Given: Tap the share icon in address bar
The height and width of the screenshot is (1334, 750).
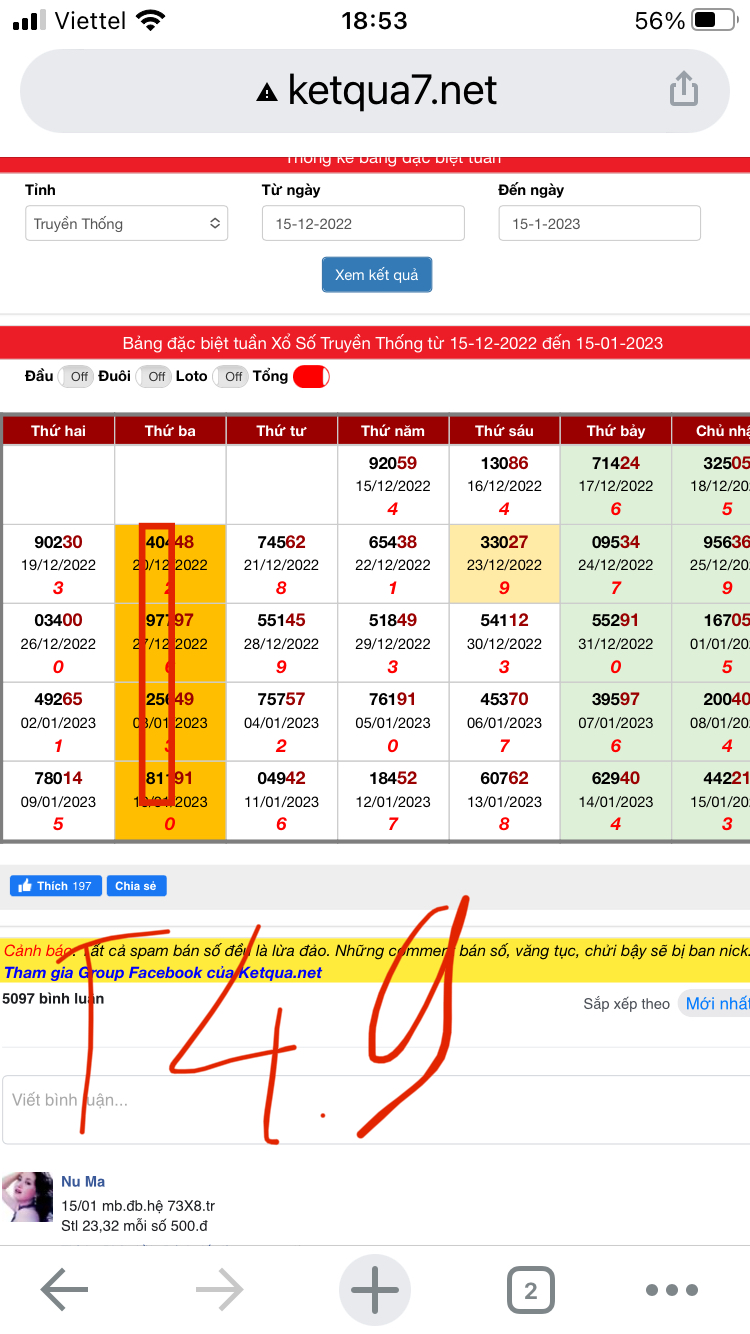Looking at the screenshot, I should coord(683,89).
